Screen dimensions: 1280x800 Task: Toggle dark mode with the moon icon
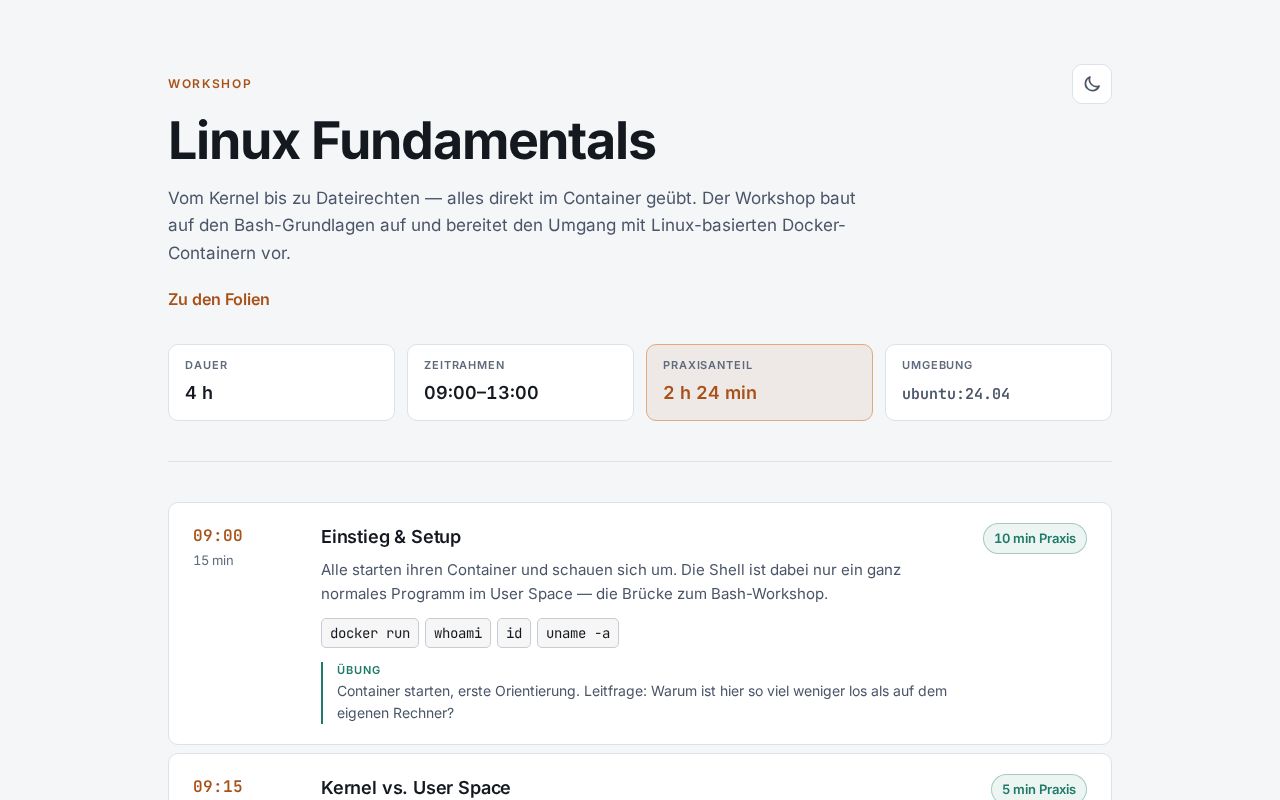[x=1092, y=84]
